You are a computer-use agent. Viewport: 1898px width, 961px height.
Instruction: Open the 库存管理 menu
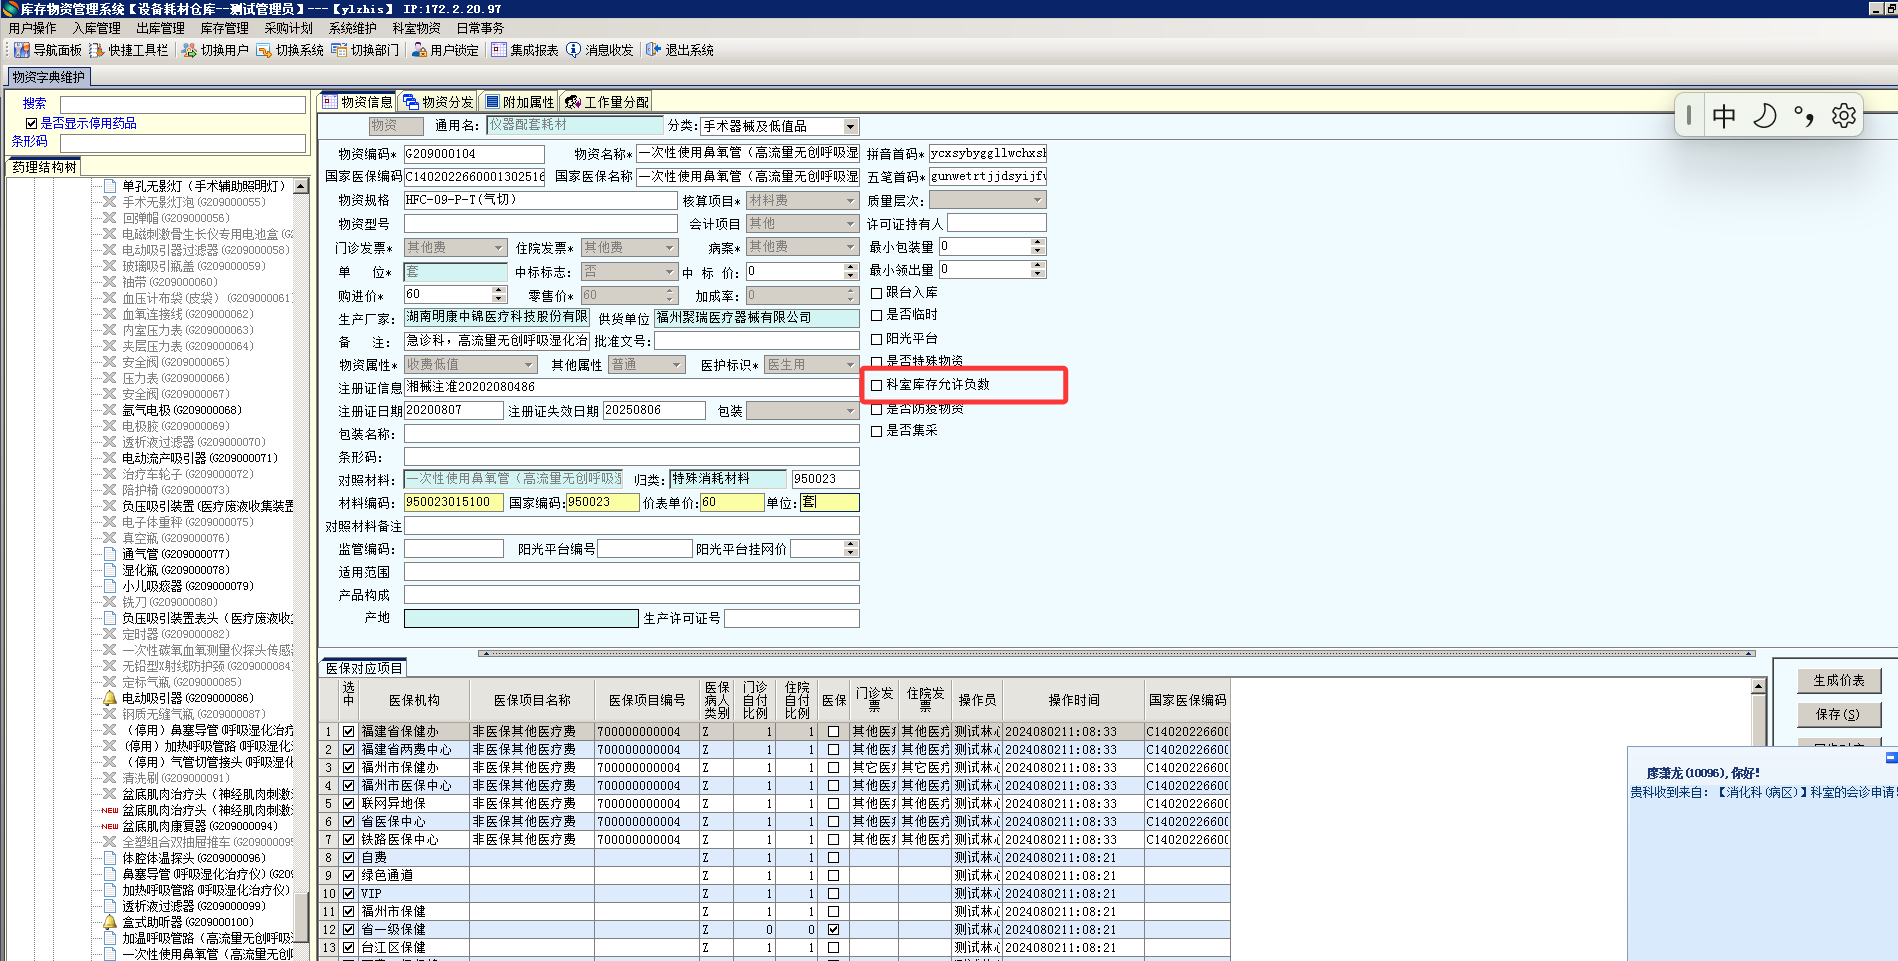coord(224,28)
